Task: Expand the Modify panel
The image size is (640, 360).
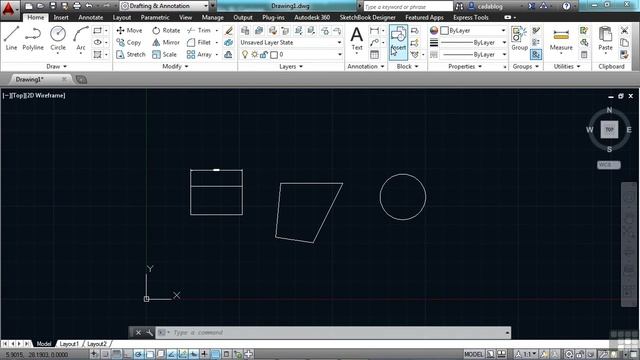Action: pyautogui.click(x=176, y=66)
